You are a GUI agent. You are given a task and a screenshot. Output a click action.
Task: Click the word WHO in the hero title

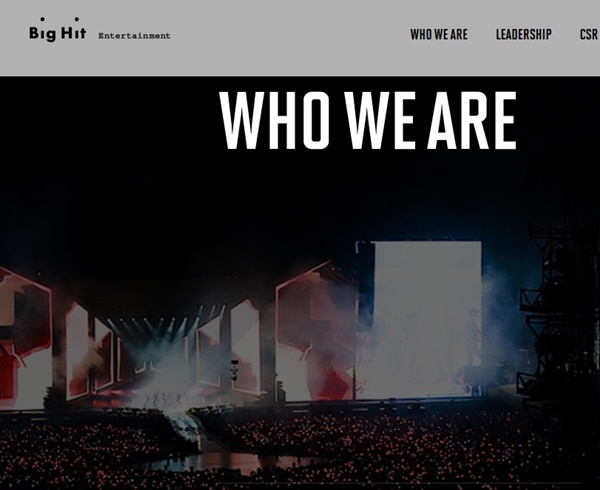click(274, 120)
